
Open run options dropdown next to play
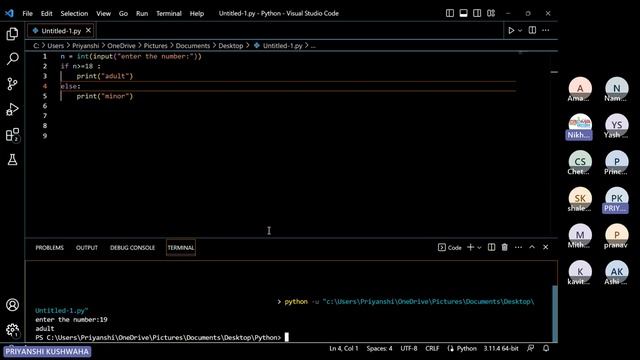pyautogui.click(x=520, y=31)
